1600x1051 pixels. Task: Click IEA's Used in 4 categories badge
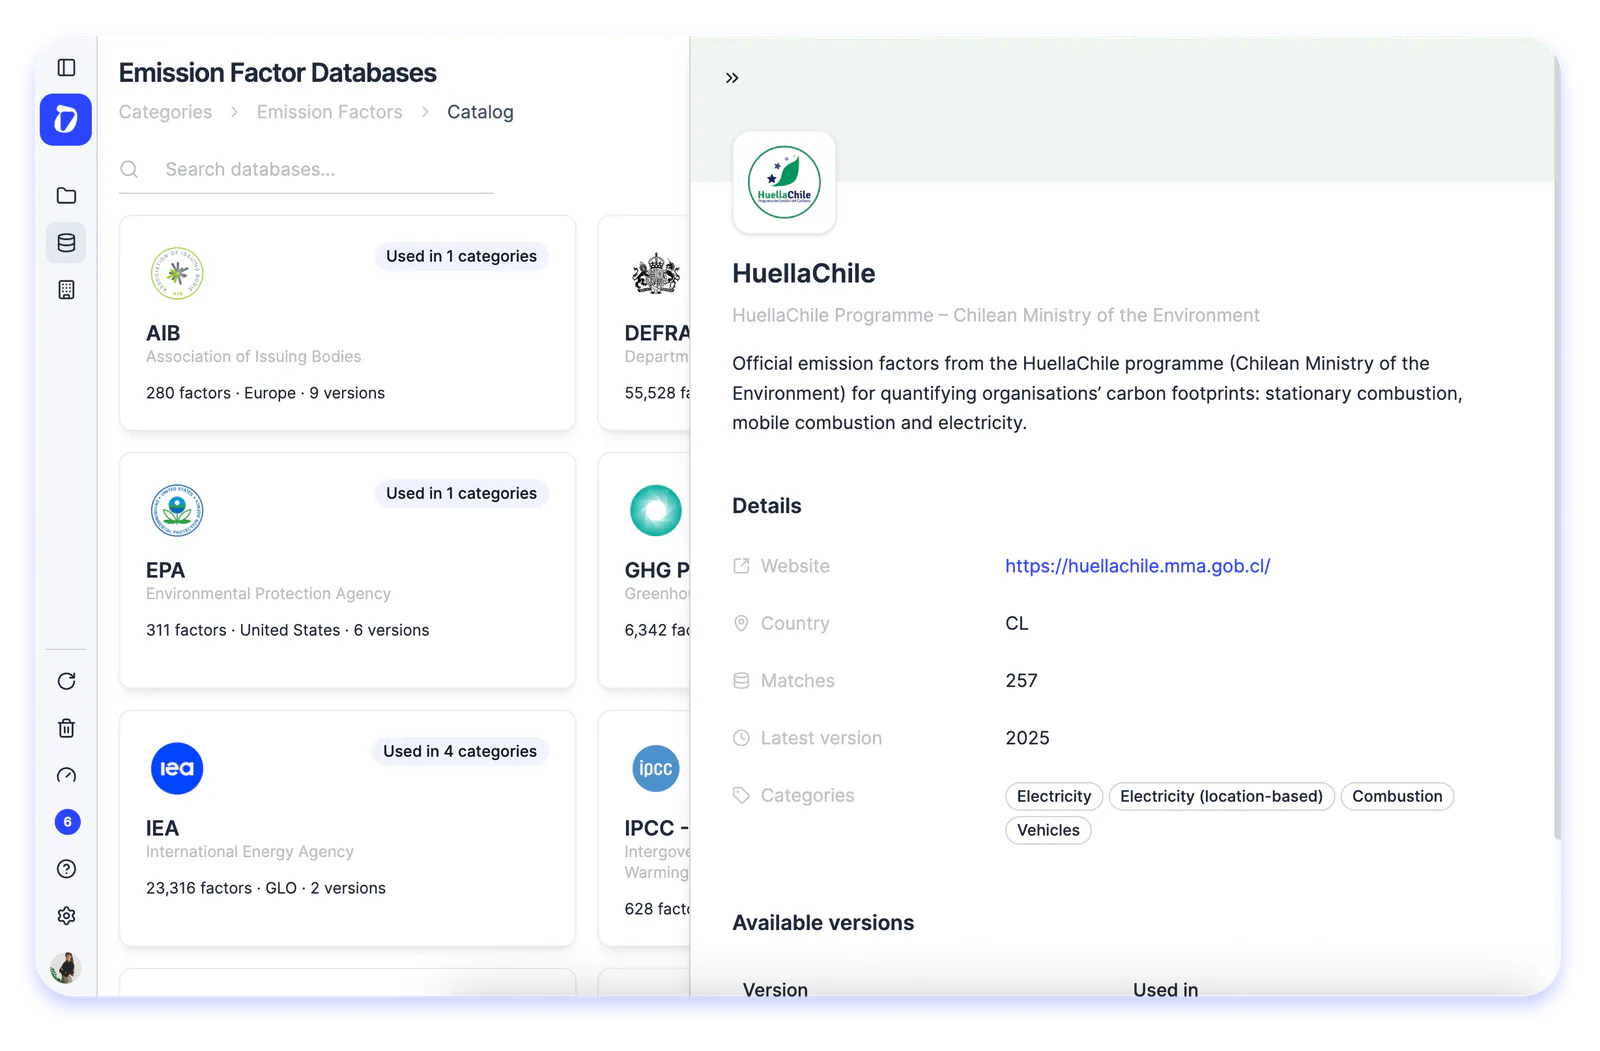coord(460,751)
